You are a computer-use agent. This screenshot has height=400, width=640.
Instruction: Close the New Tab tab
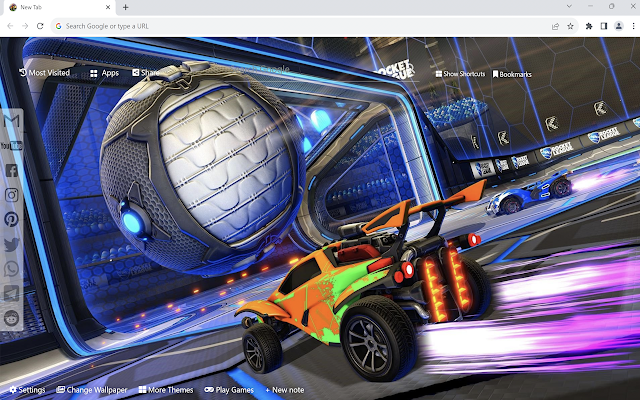click(x=108, y=7)
